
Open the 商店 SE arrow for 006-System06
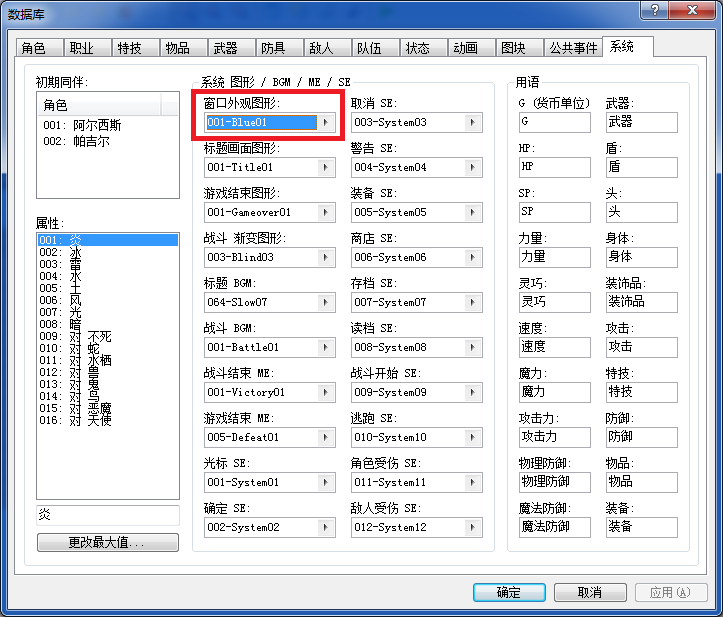[x=473, y=257]
